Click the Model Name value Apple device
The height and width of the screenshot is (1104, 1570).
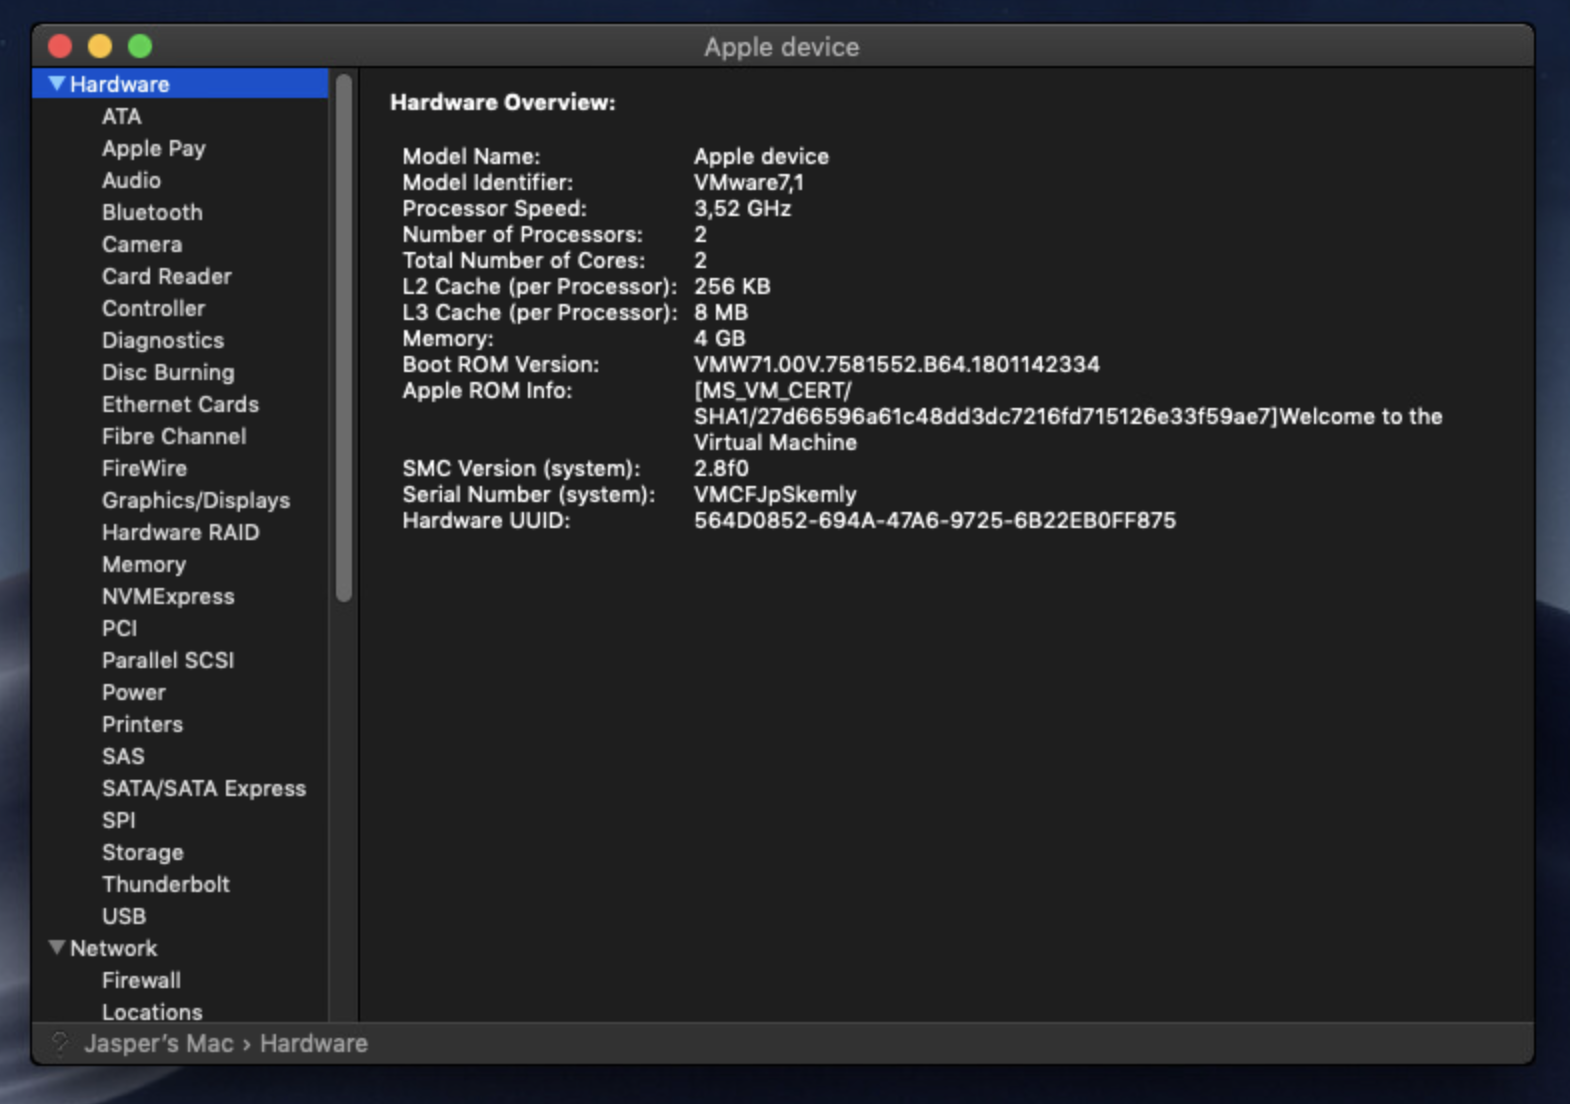pos(761,156)
